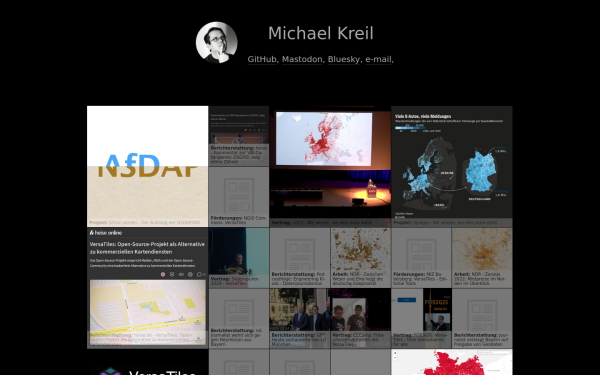Open the red map tile in bottom row

[x=452, y=362]
